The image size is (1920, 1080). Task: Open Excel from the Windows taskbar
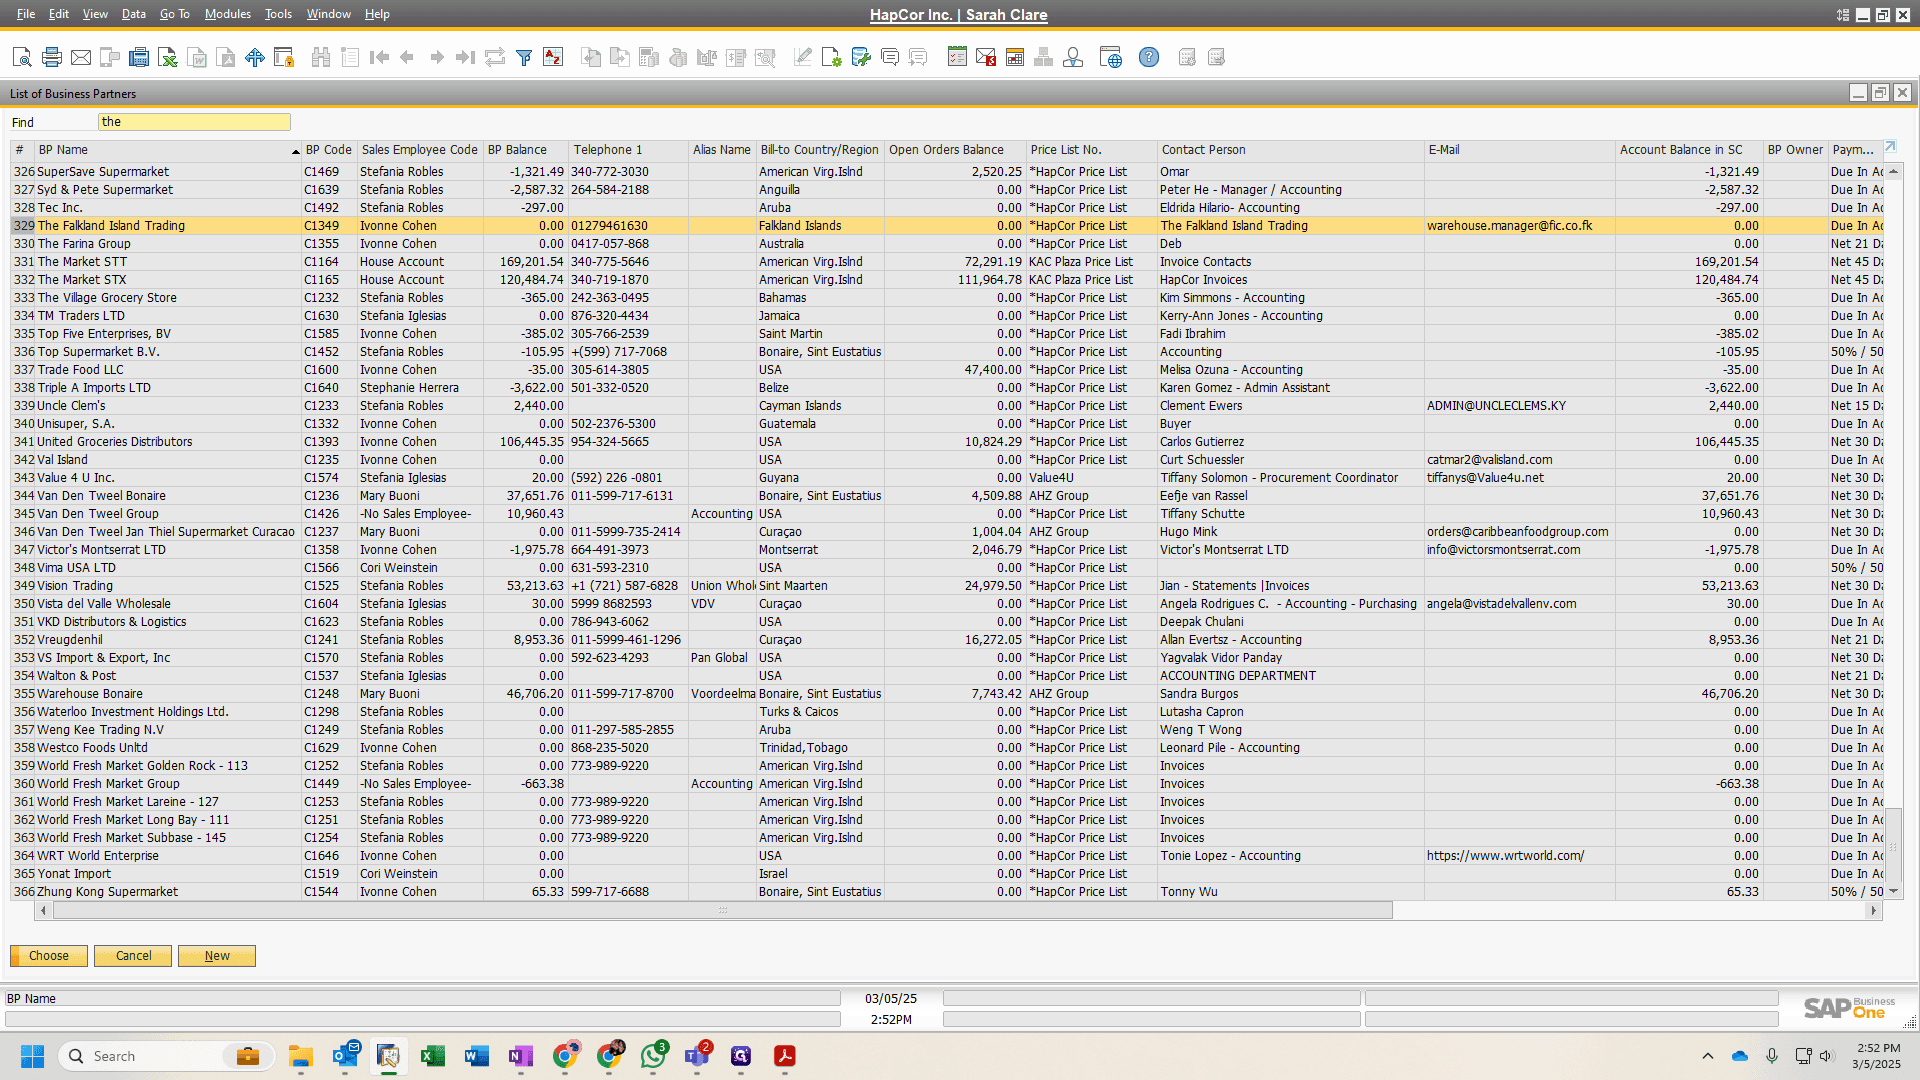pyautogui.click(x=432, y=1056)
